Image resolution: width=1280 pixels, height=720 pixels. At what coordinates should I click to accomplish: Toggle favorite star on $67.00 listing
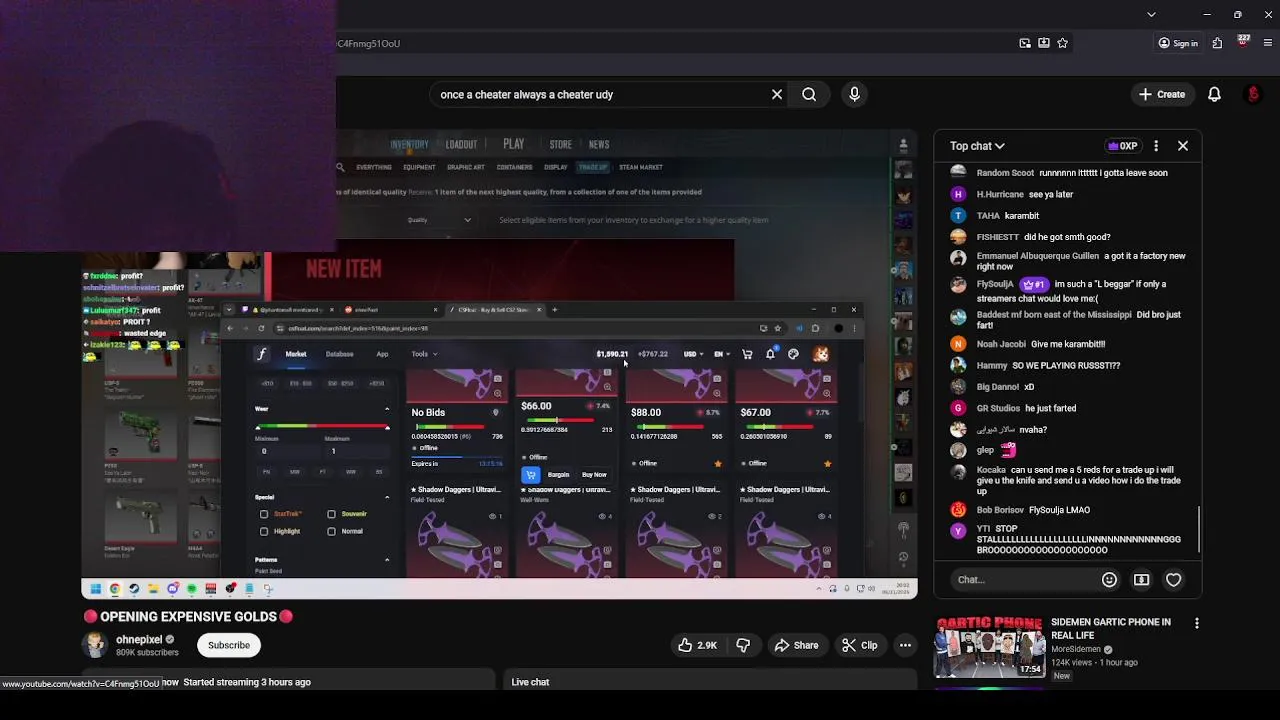click(827, 463)
